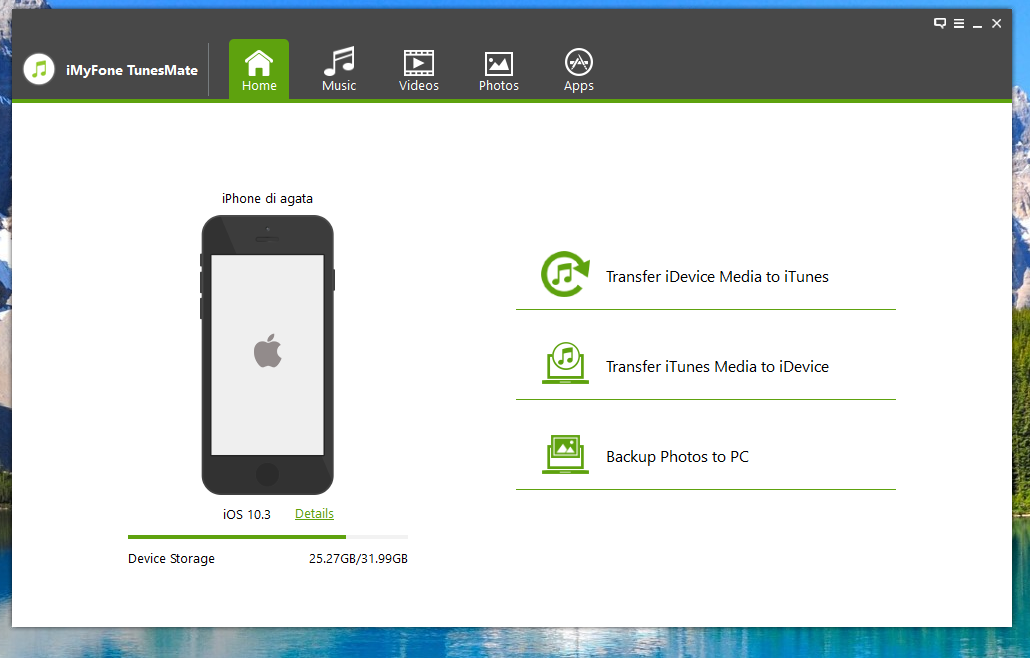Click the Backup Photos to PC icon

tap(566, 454)
